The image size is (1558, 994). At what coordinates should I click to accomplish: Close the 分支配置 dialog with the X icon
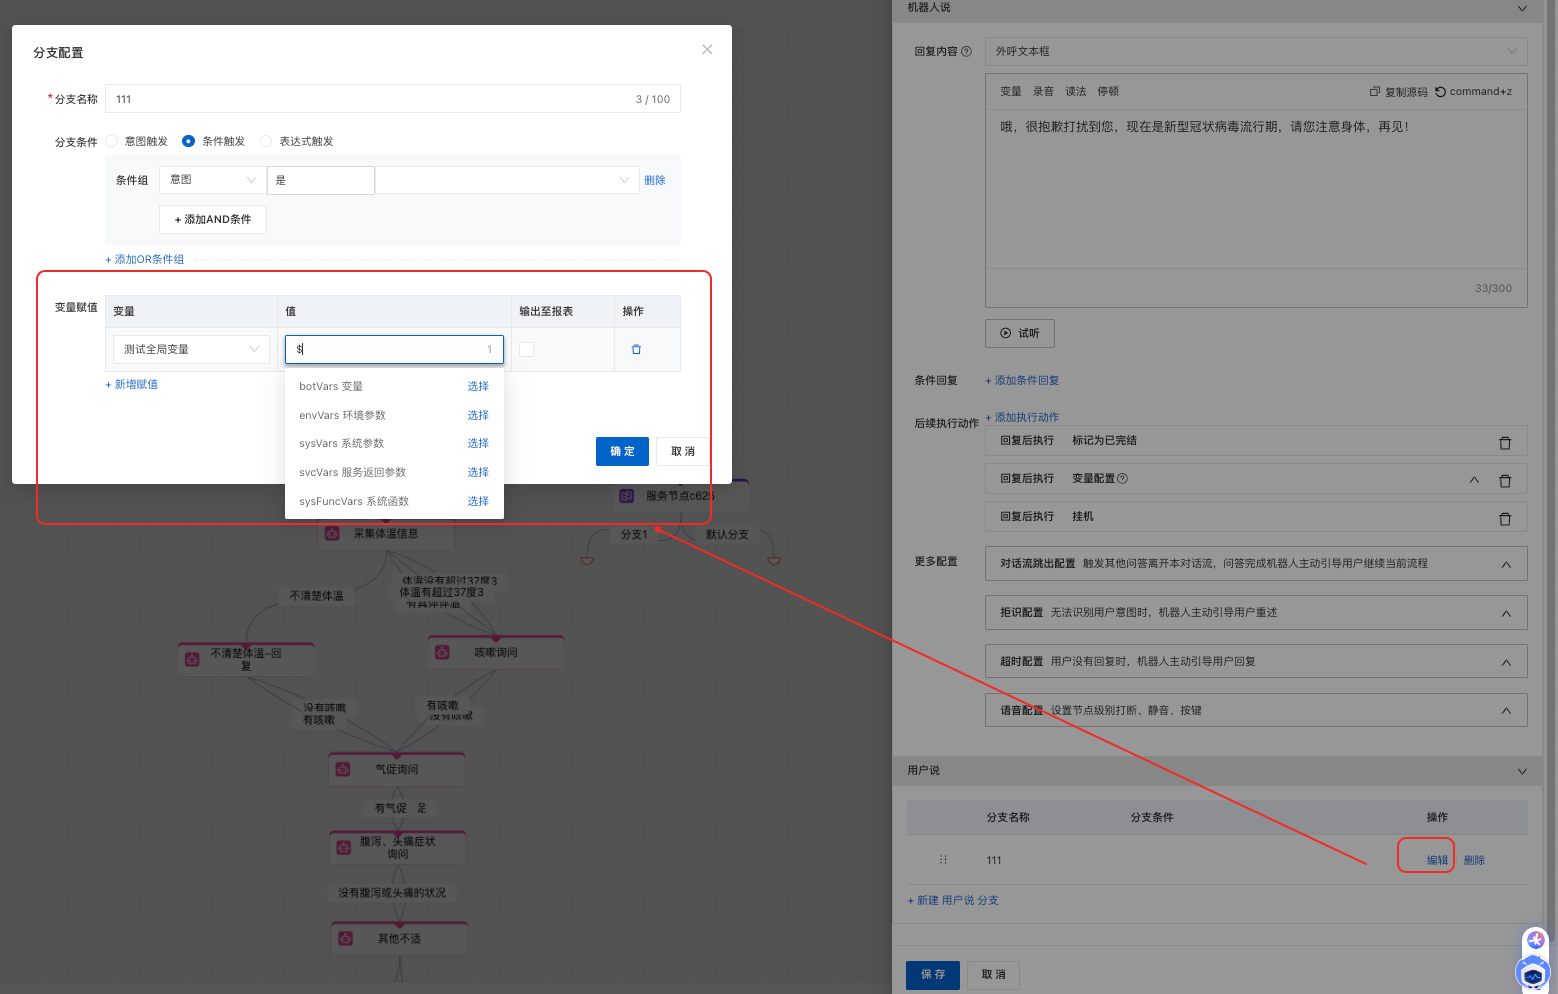707,50
